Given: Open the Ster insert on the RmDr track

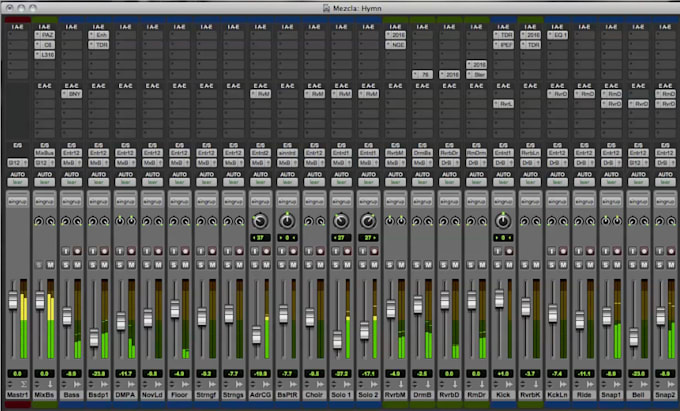Looking at the screenshot, I should tap(476, 75).
